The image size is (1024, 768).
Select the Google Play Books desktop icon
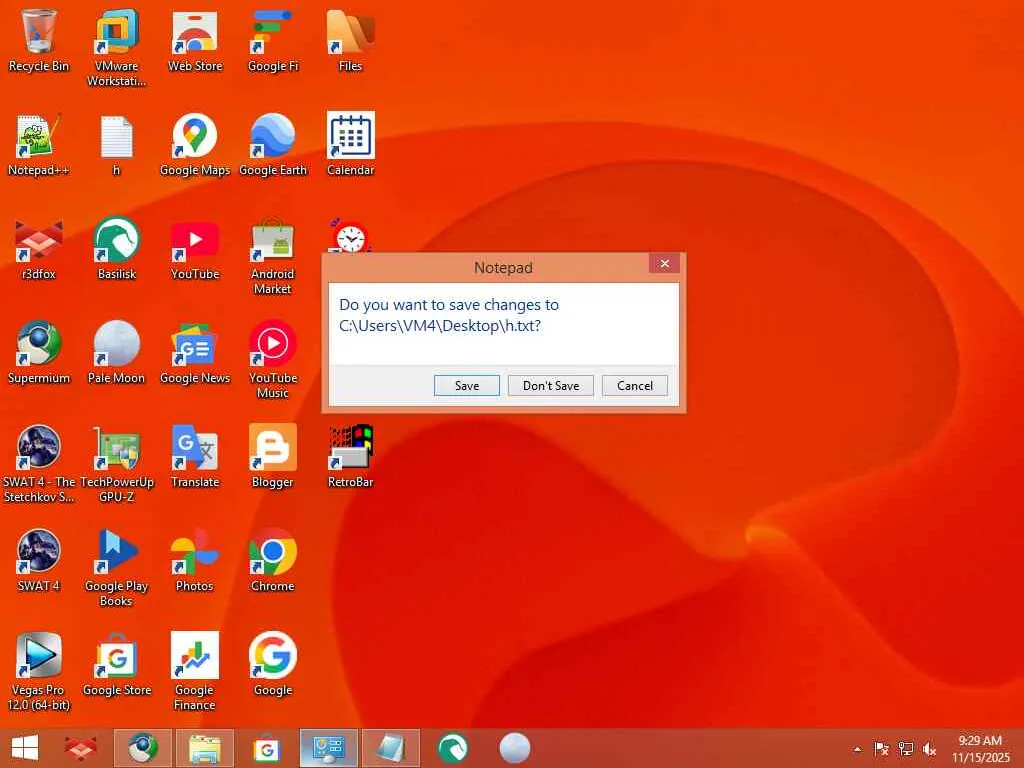[x=116, y=567]
